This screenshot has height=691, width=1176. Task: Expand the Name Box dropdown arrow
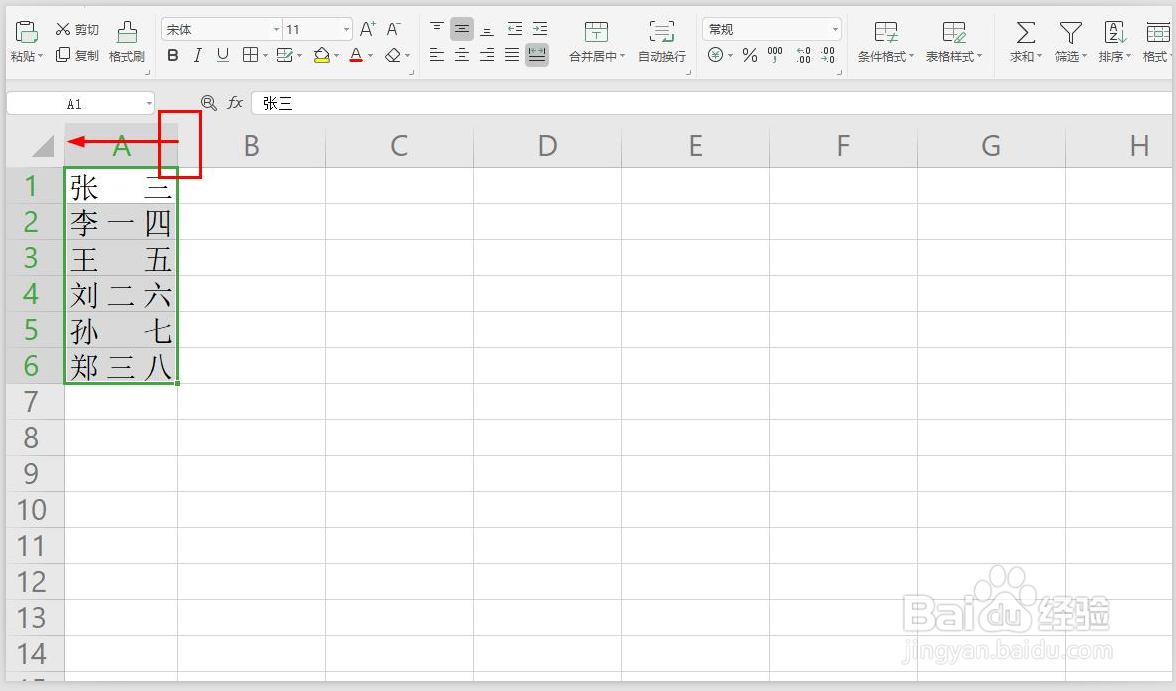click(x=149, y=104)
